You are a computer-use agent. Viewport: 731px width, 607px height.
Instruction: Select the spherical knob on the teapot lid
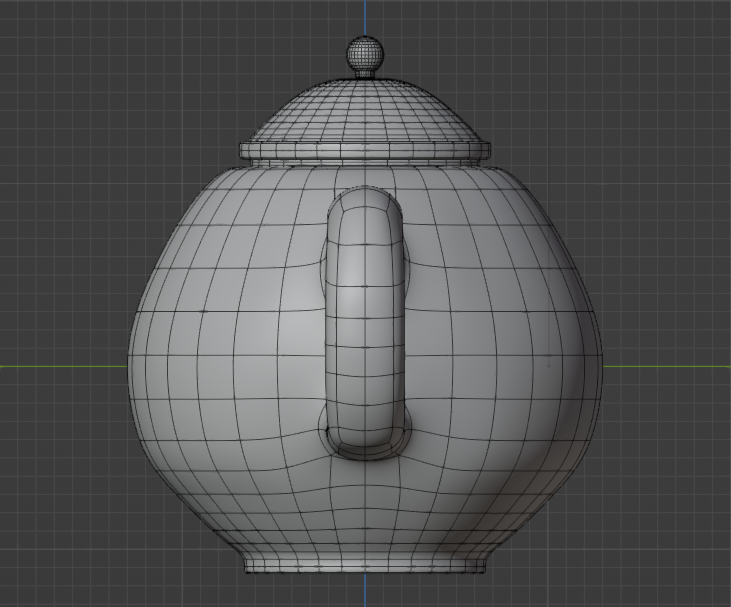tap(366, 55)
